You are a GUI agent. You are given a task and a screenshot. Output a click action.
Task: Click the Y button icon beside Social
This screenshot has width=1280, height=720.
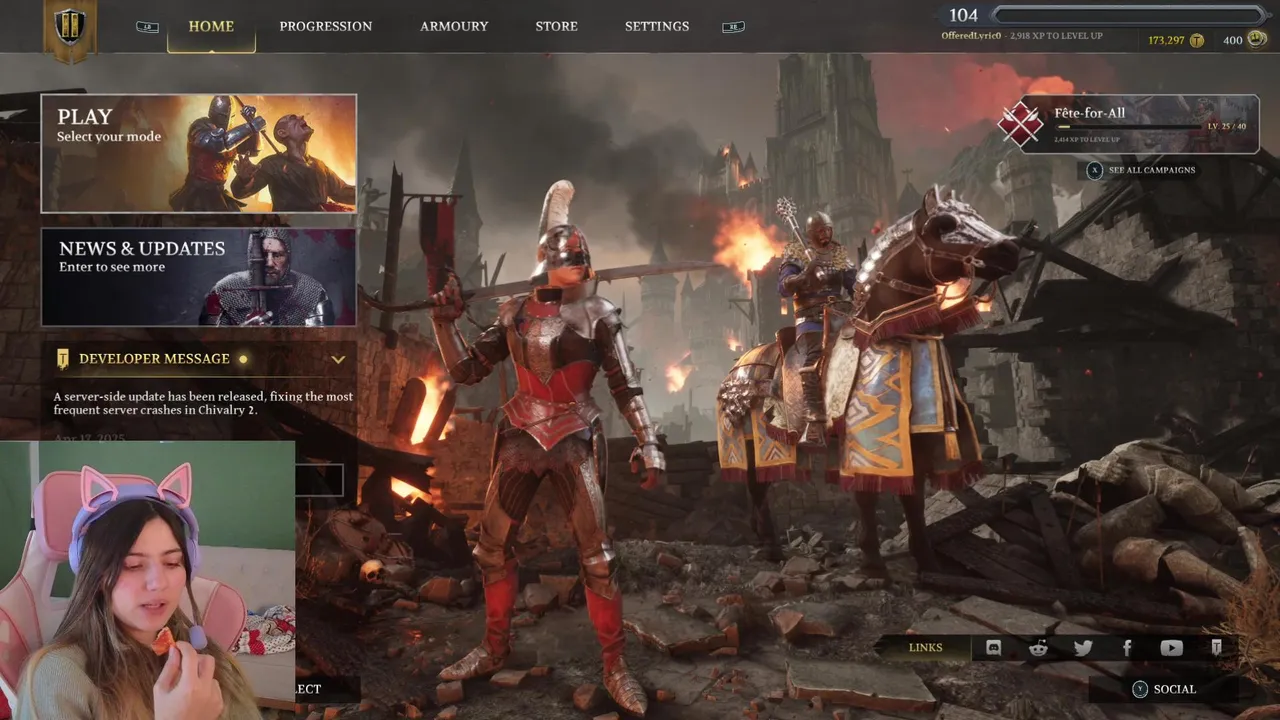(1139, 689)
